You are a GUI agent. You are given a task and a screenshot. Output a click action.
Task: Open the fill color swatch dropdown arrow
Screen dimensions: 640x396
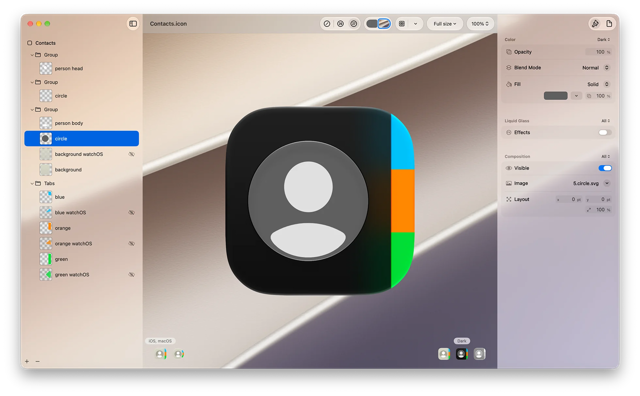(576, 96)
